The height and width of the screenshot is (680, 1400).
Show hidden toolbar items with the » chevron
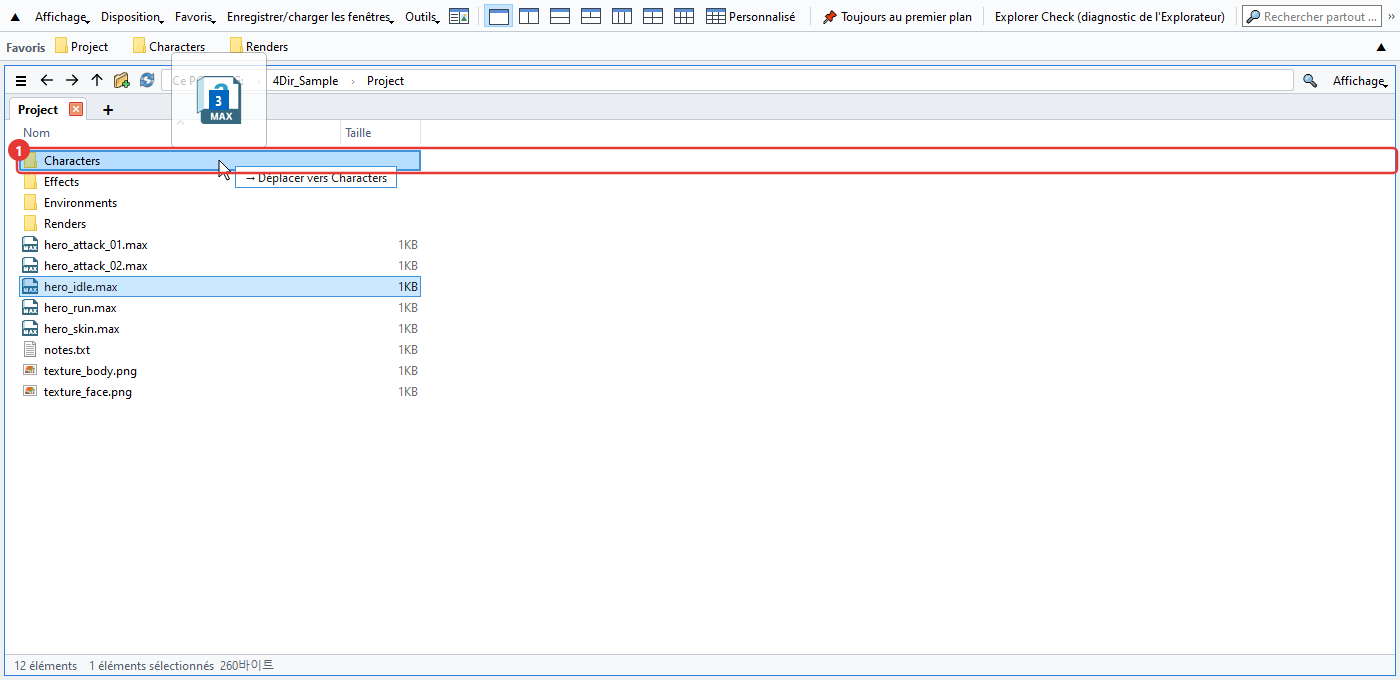[x=1390, y=16]
